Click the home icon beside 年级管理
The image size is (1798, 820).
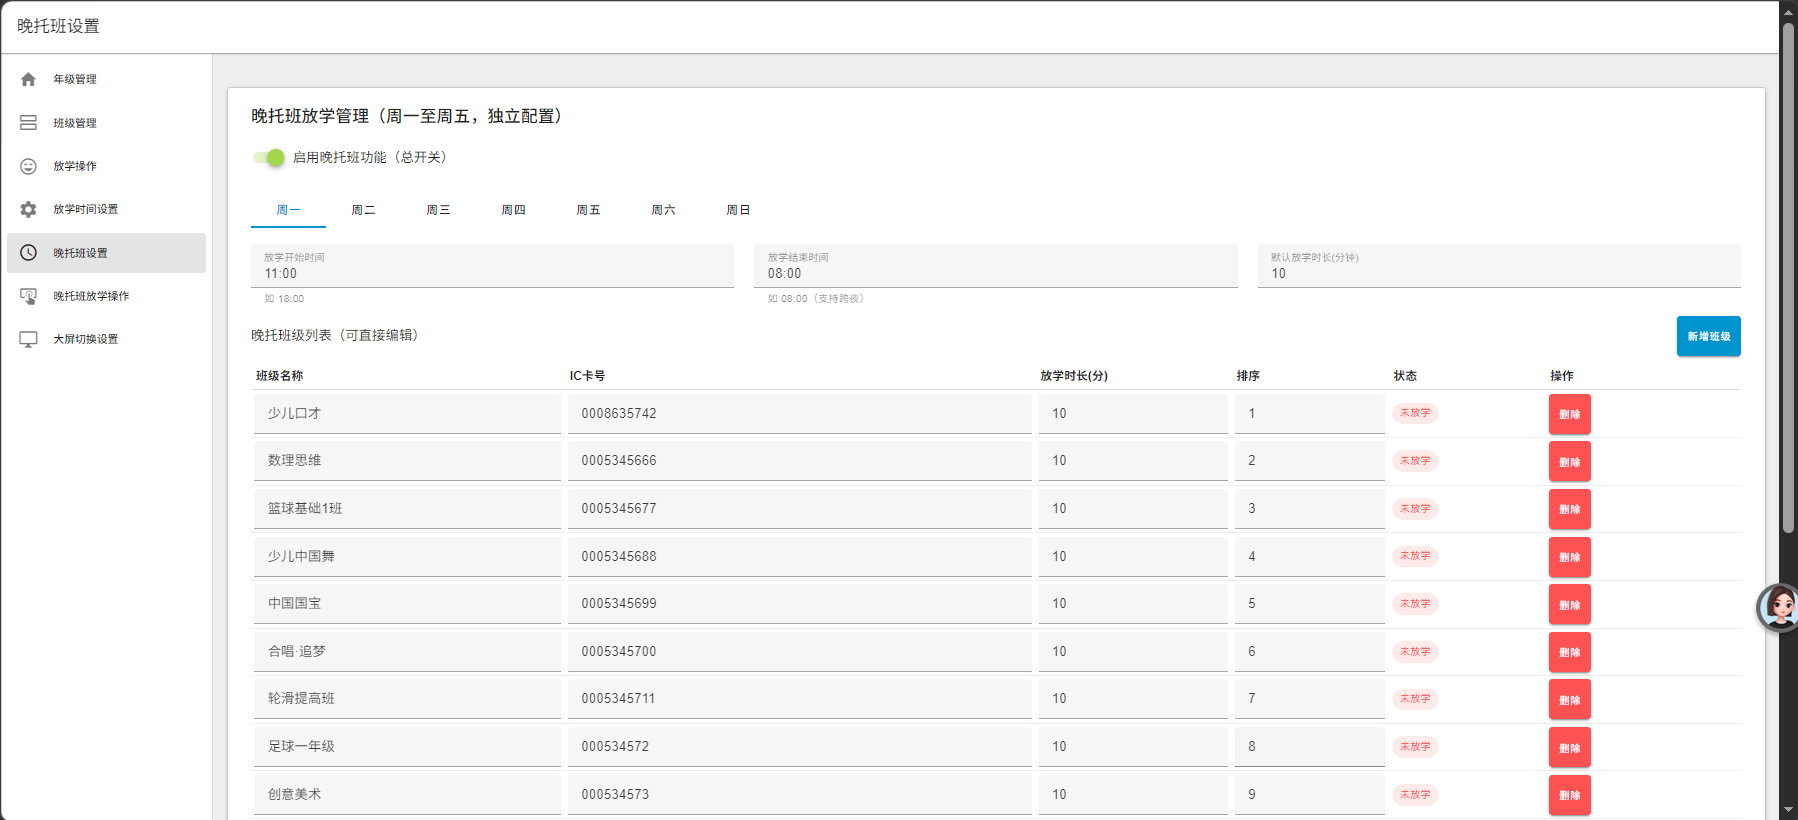(28, 80)
